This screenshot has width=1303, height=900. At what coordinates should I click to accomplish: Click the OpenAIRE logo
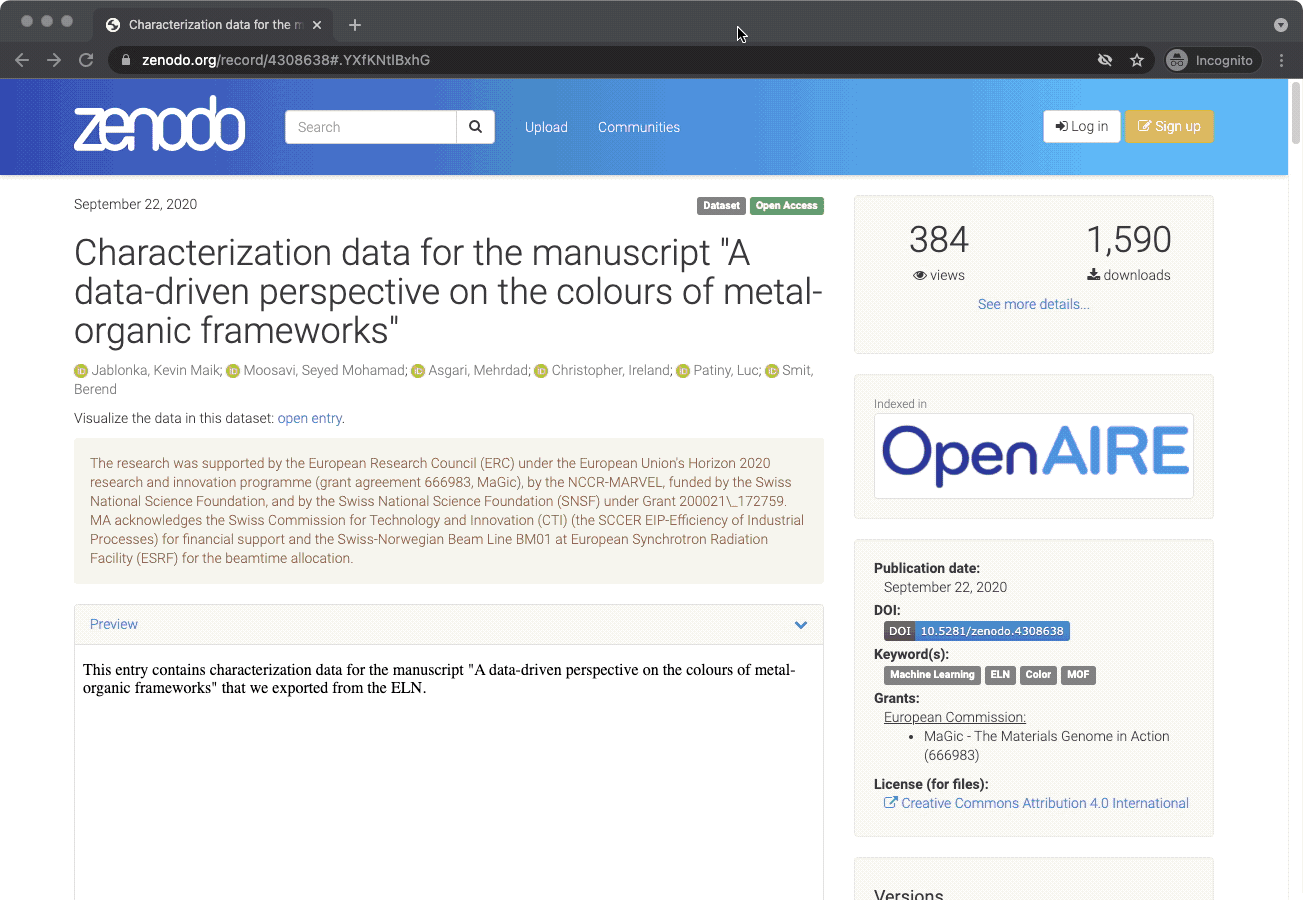[1034, 456]
